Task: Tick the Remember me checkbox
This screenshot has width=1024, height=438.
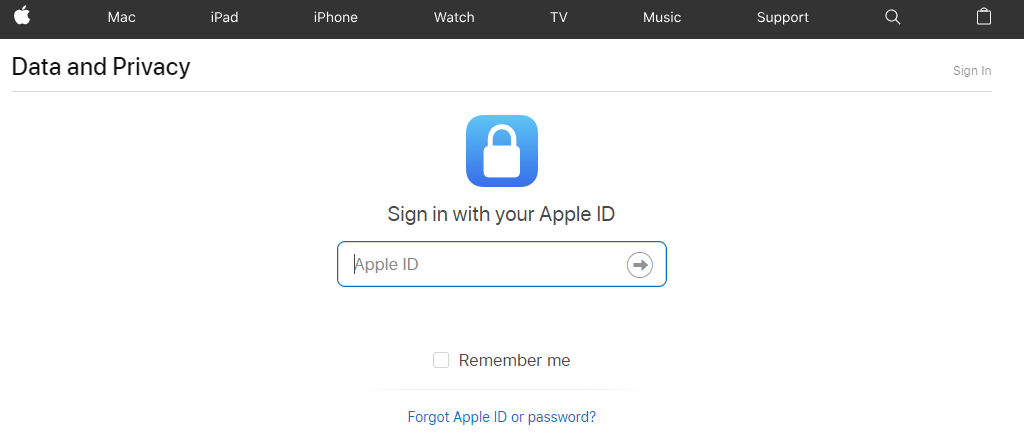Action: 441,360
